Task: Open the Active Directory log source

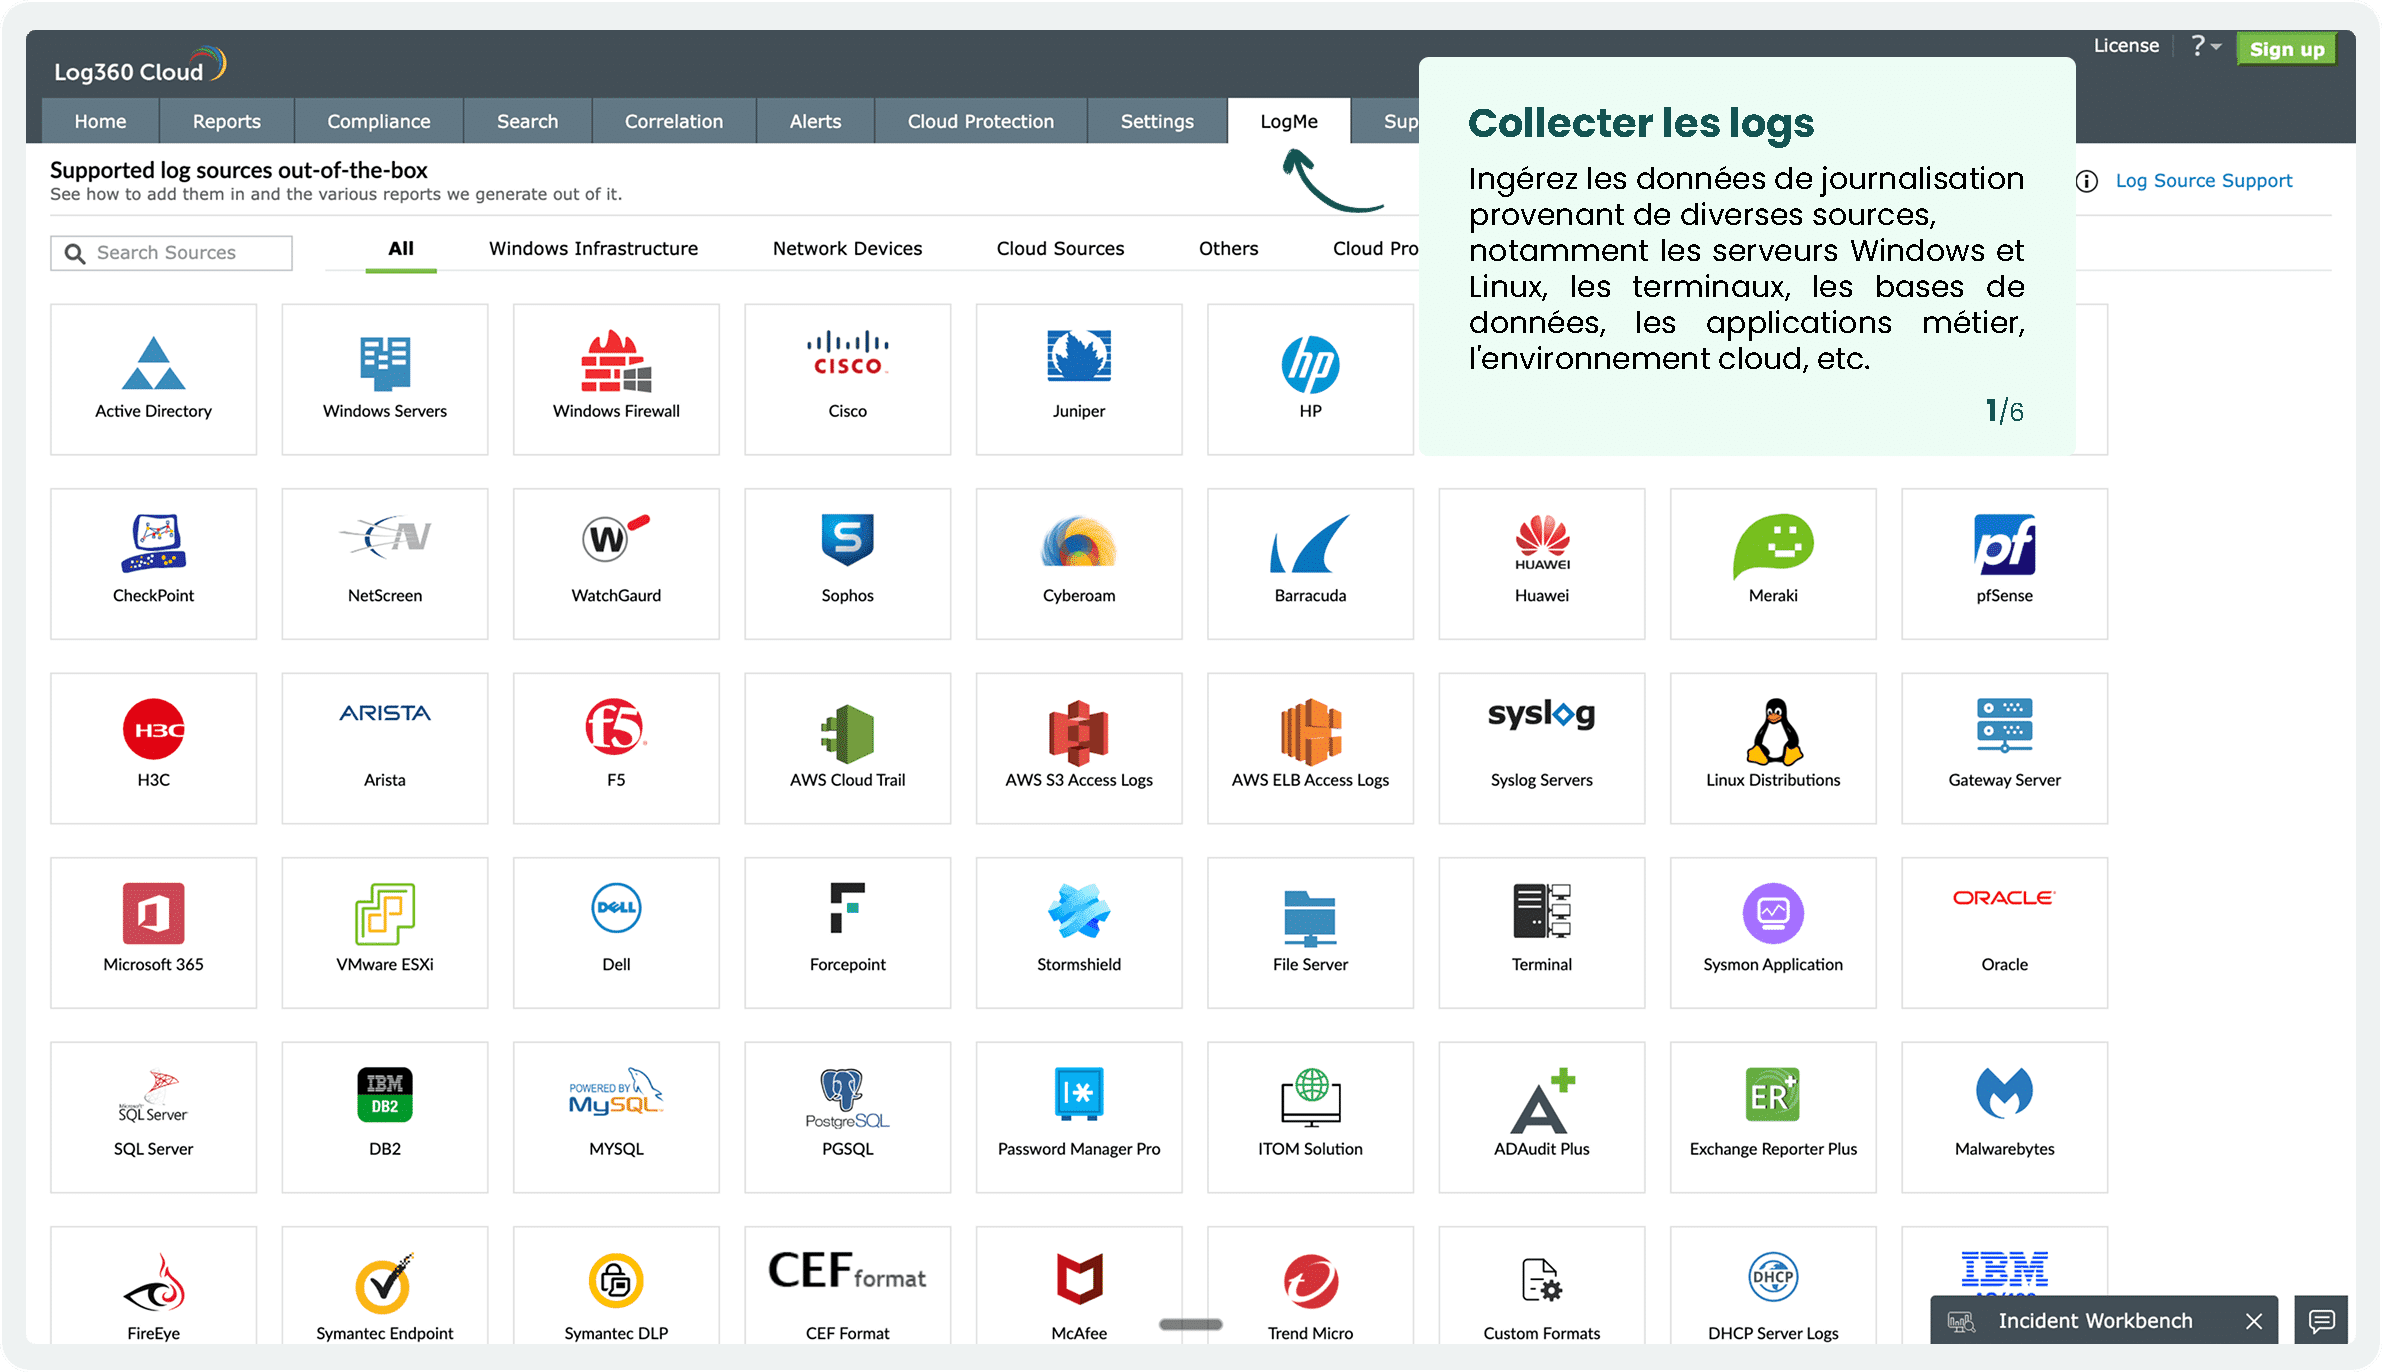Action: [x=153, y=379]
